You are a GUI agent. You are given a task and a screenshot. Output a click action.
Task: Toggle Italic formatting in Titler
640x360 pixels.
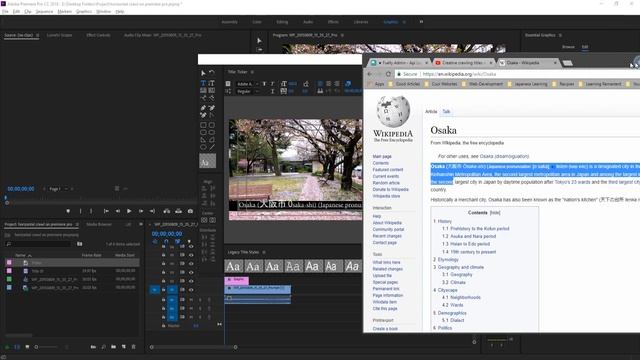pyautogui.click(x=272, y=84)
